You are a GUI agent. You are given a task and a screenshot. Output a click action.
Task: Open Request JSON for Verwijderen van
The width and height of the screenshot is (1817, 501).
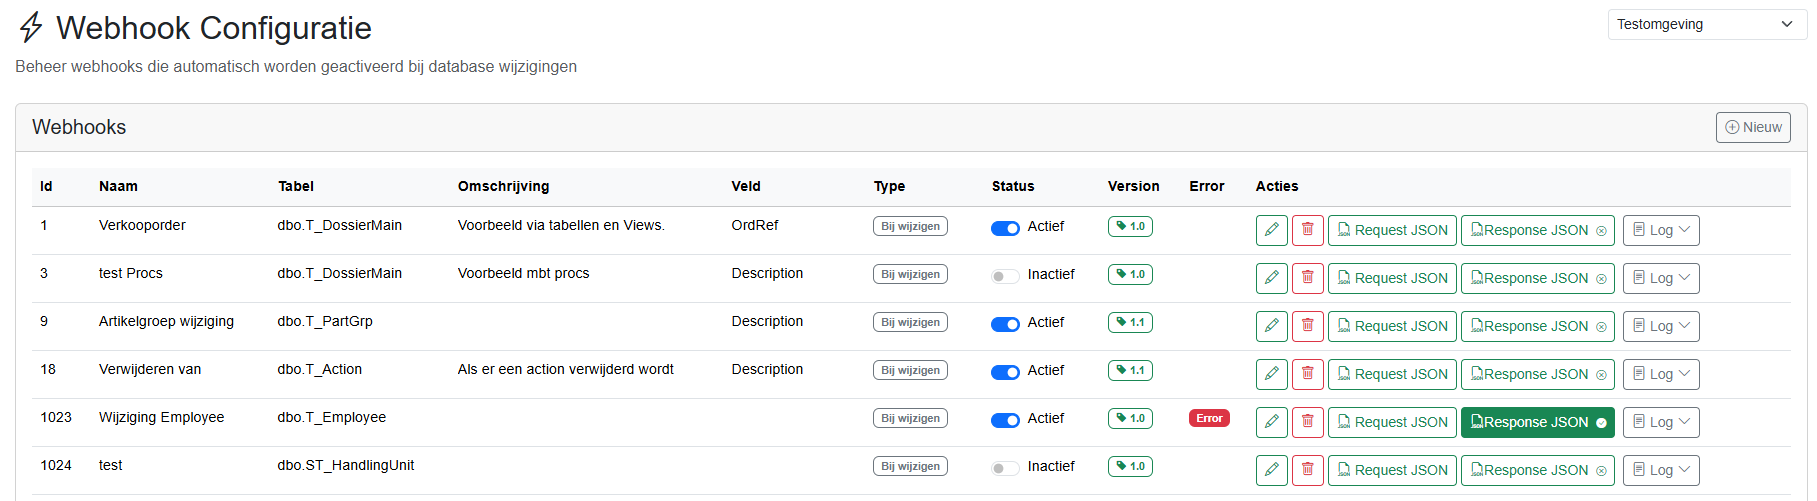[1392, 374]
